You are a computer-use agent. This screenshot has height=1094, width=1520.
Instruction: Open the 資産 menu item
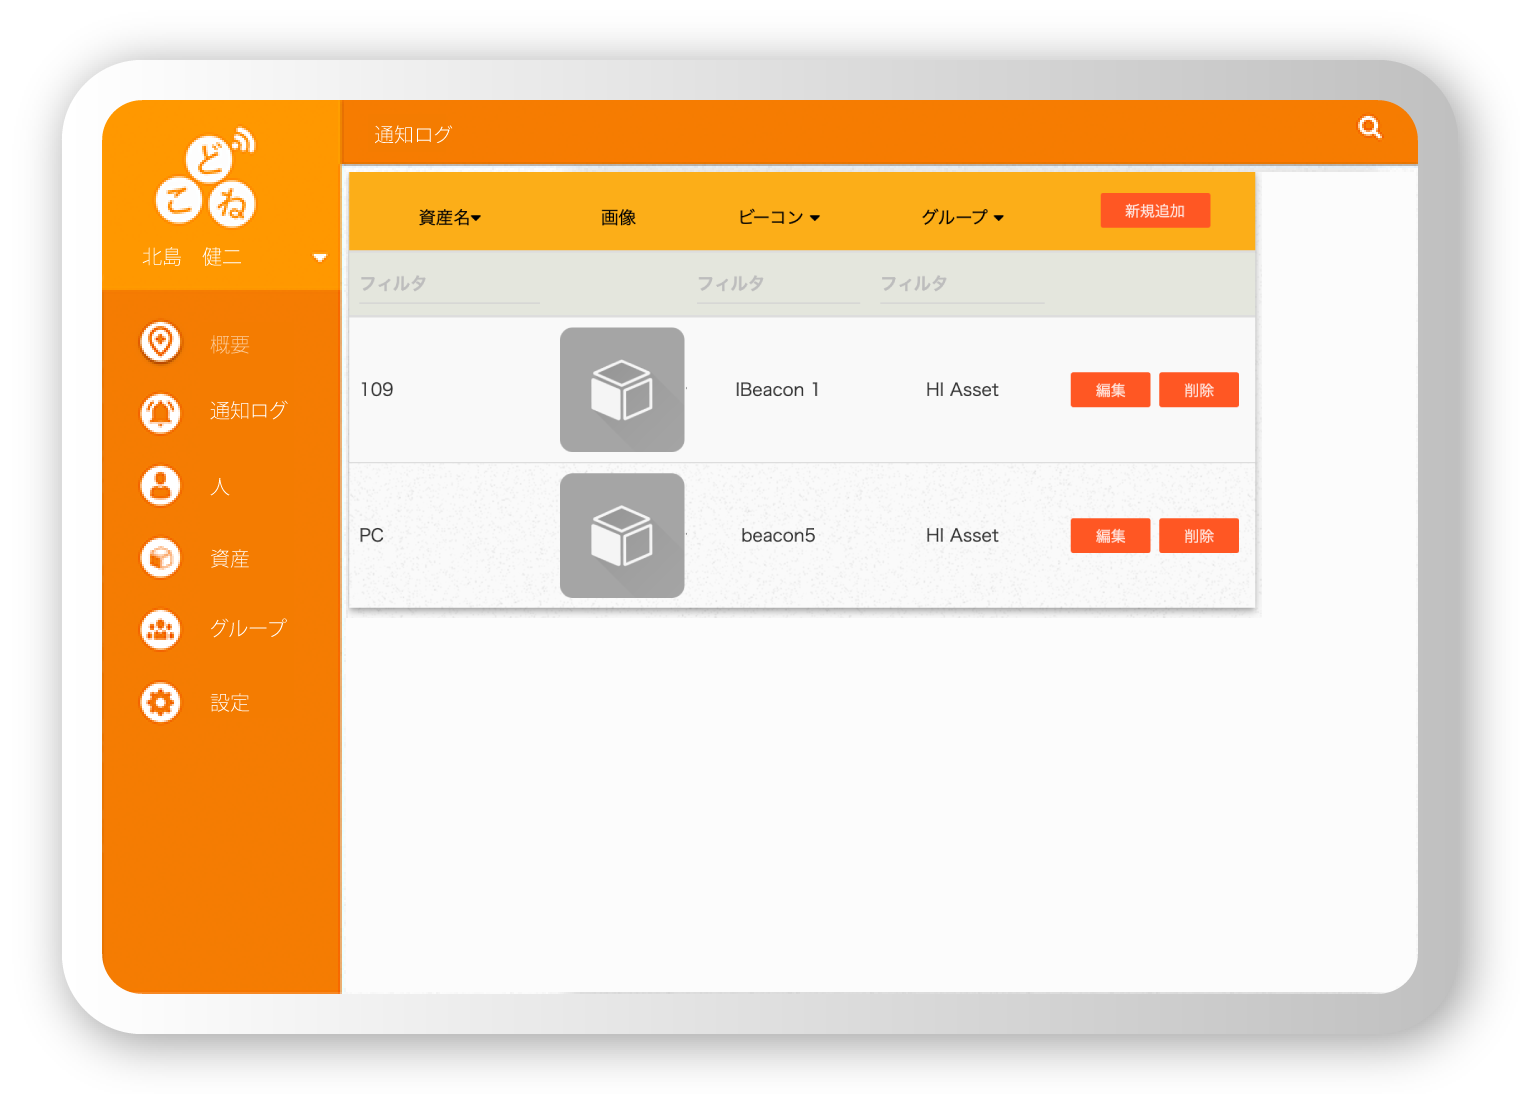(229, 559)
